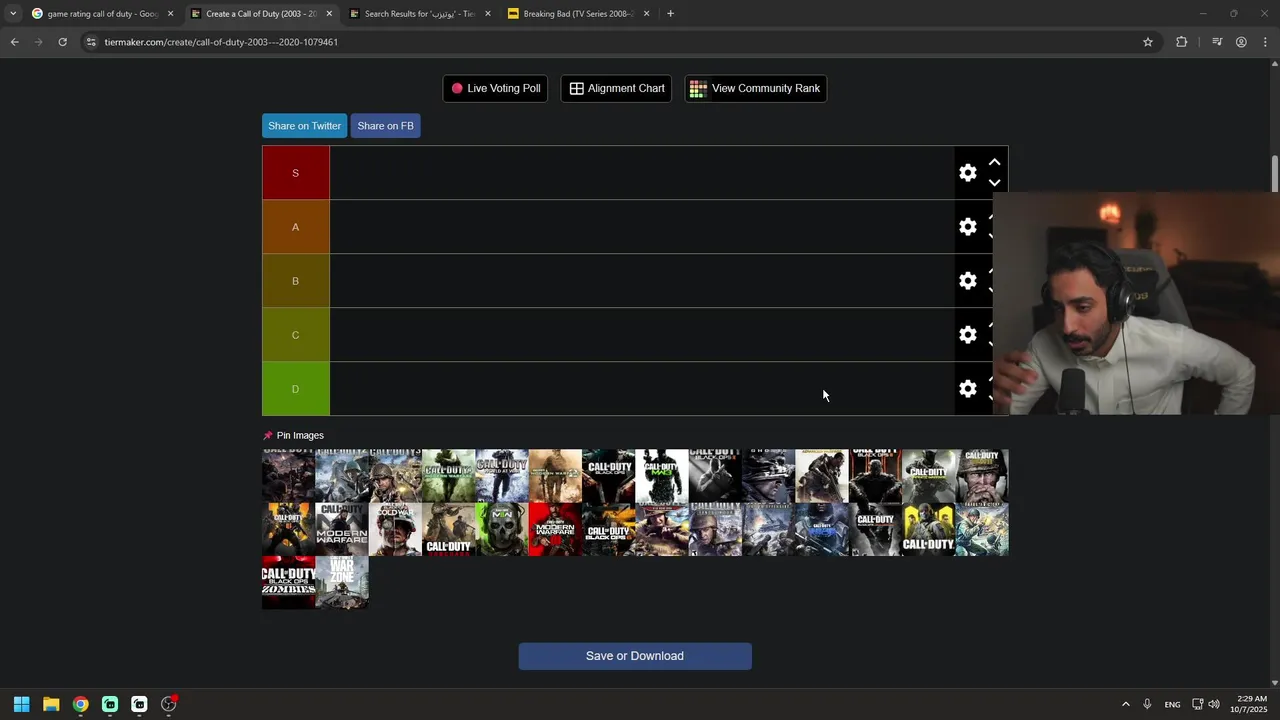Viewport: 1280px width, 720px height.
Task: Open Windows Start menu
Action: coord(21,704)
